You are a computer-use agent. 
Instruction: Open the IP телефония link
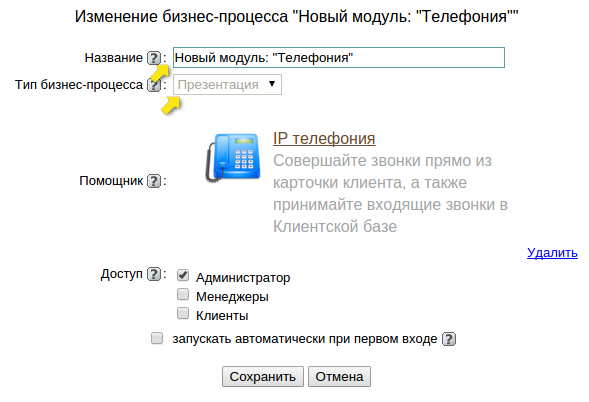[x=324, y=138]
